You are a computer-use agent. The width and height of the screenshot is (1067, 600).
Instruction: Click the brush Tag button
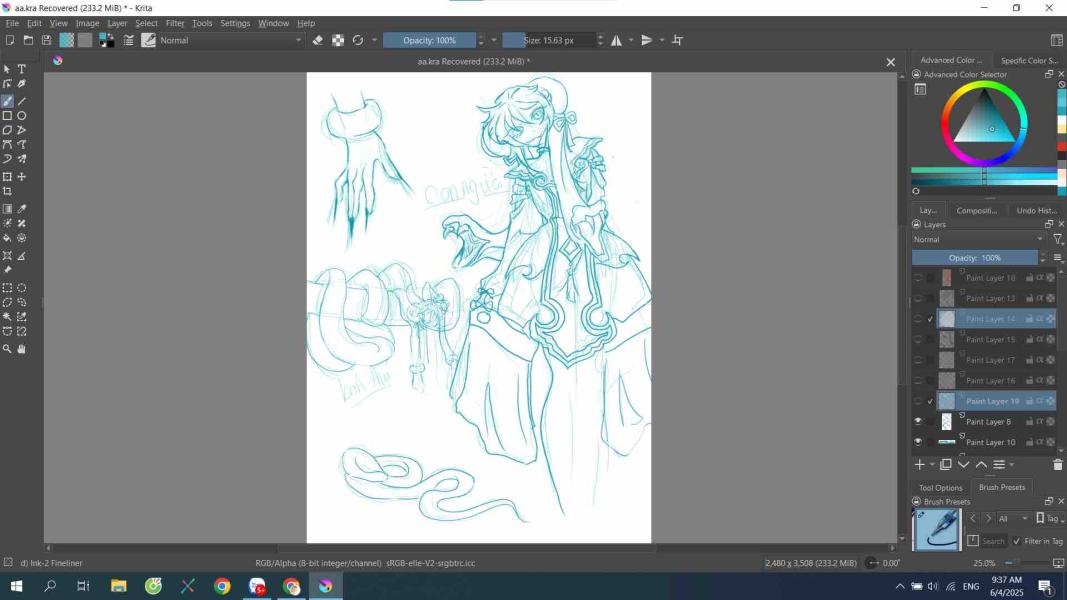(1050, 518)
